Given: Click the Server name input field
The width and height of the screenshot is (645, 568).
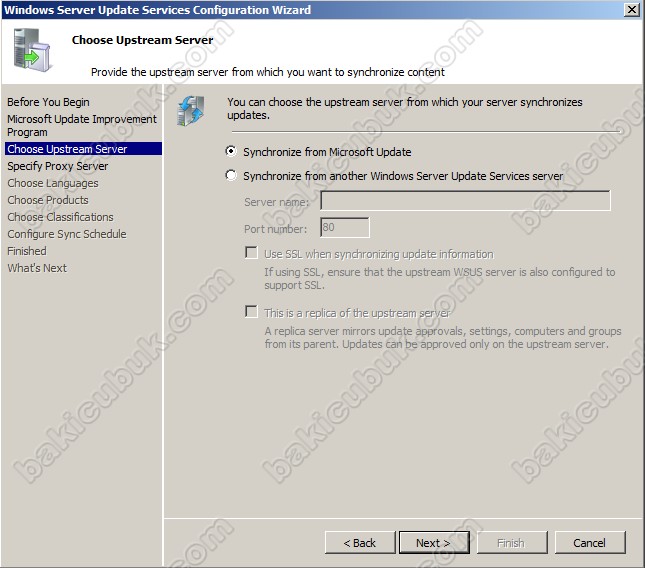Looking at the screenshot, I should pyautogui.click(x=465, y=201).
